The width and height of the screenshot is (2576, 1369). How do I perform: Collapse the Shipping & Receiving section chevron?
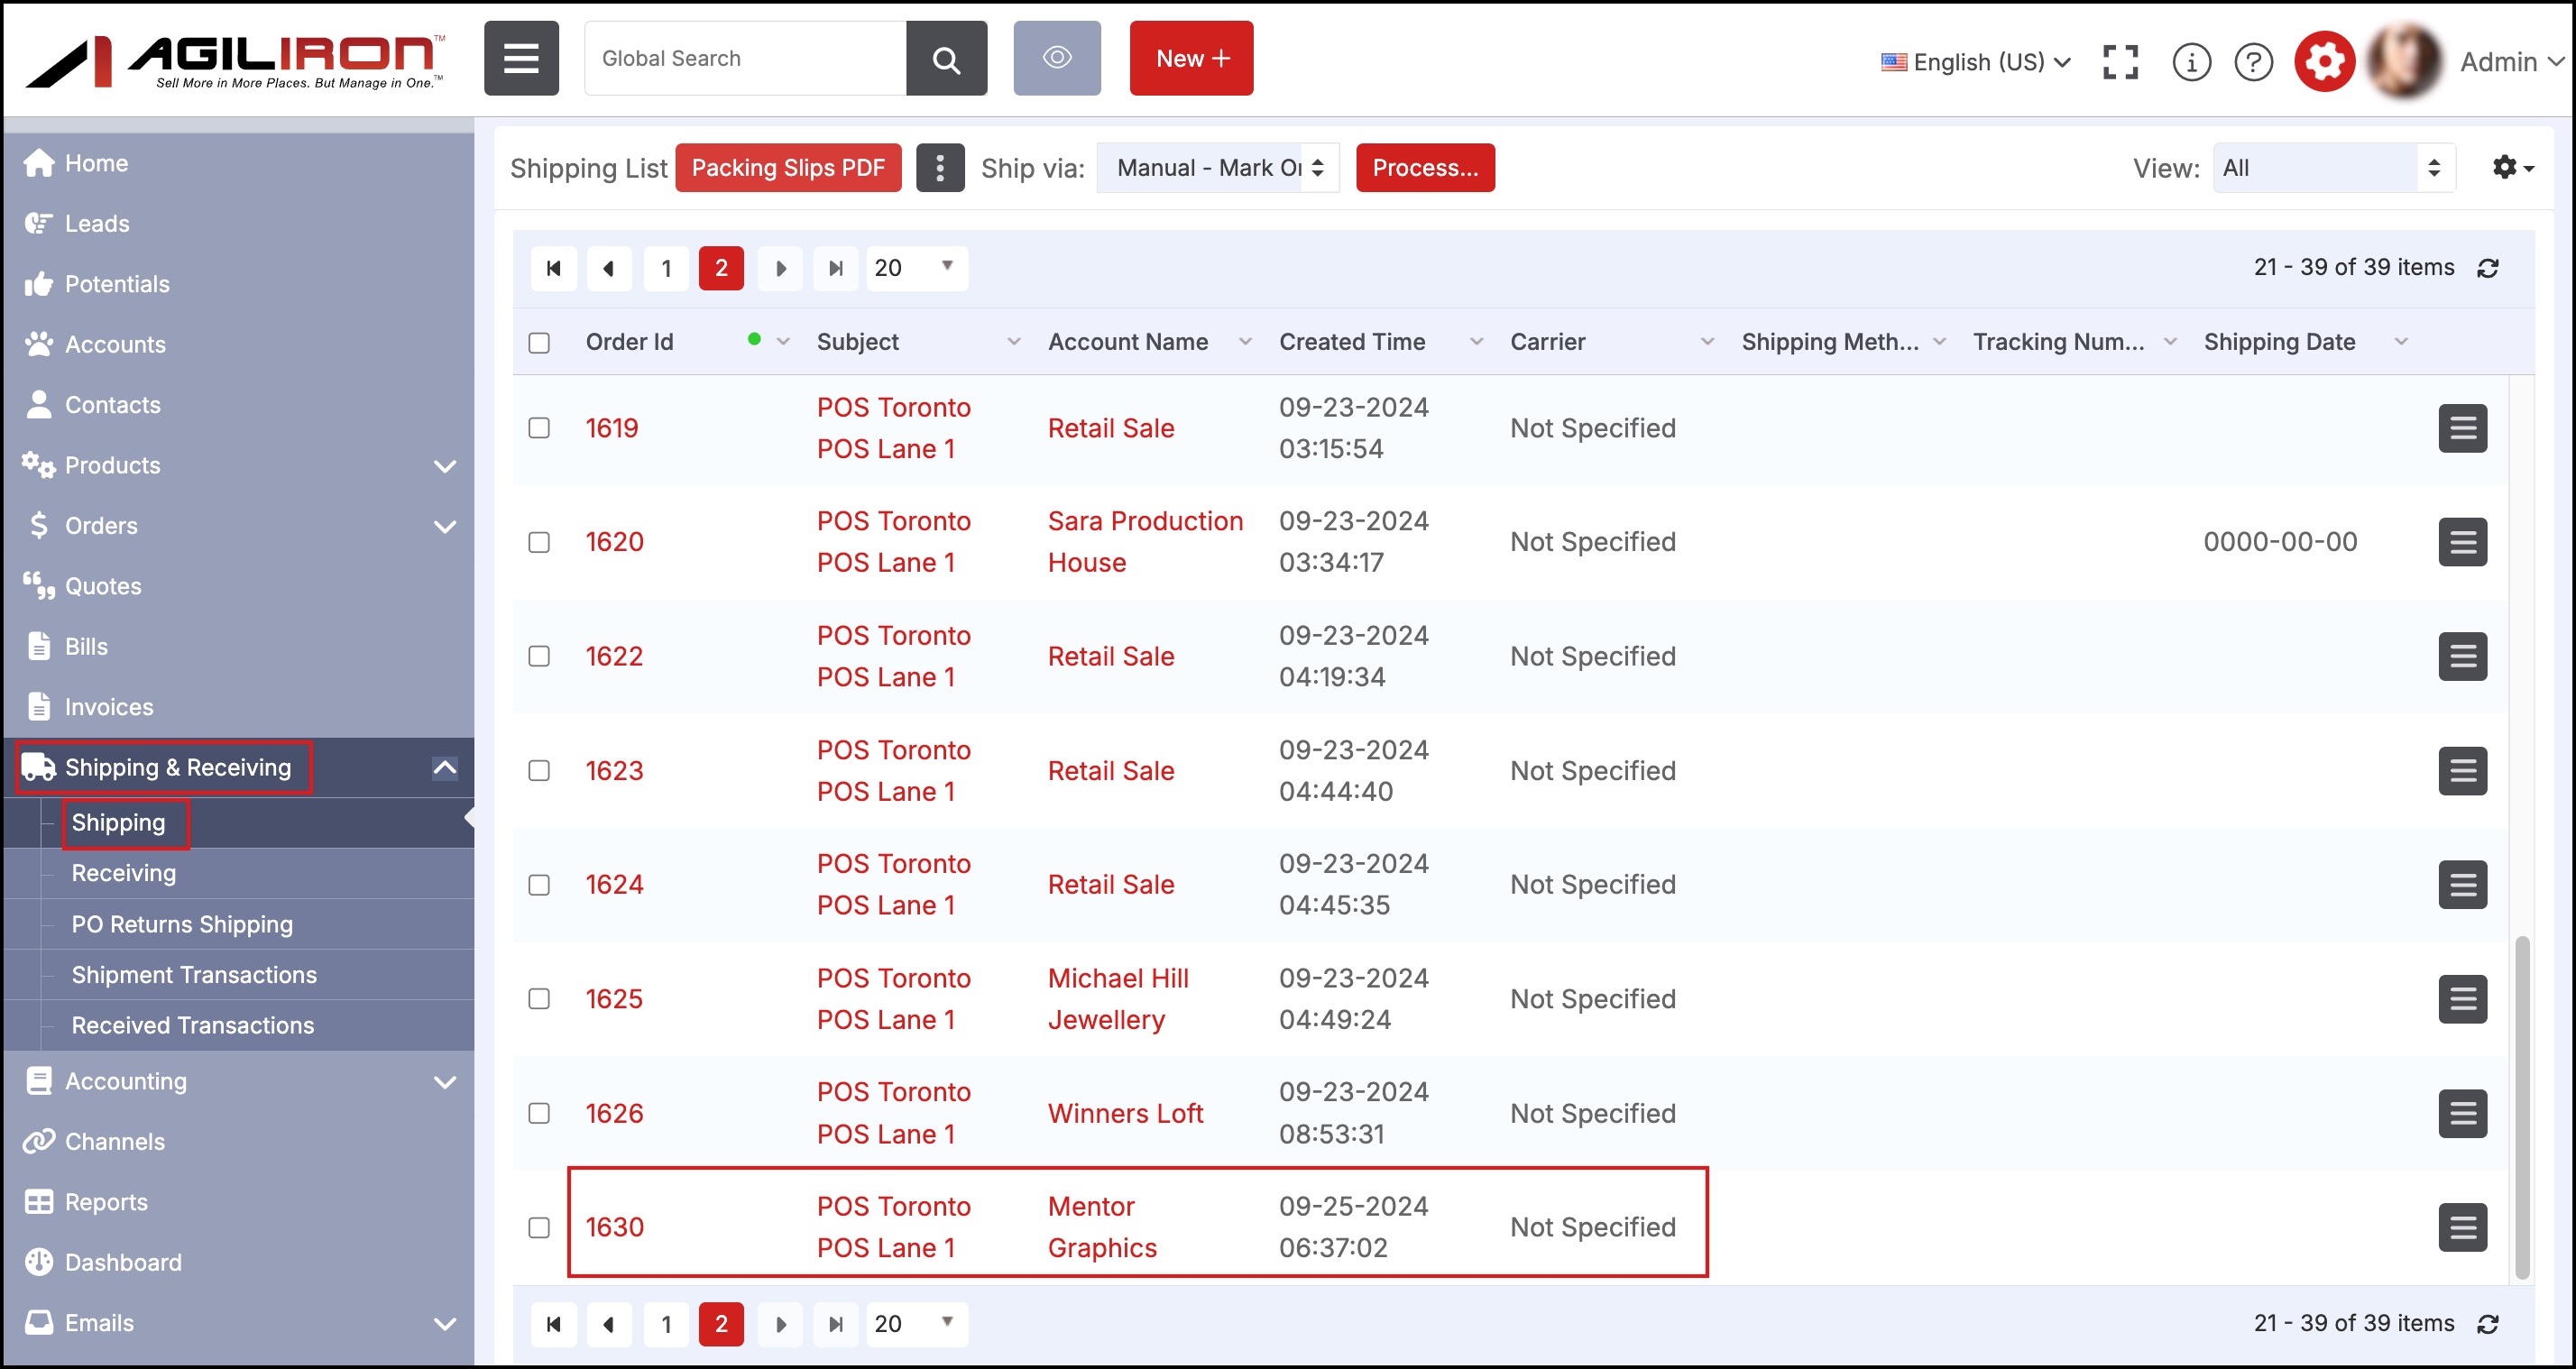point(445,767)
